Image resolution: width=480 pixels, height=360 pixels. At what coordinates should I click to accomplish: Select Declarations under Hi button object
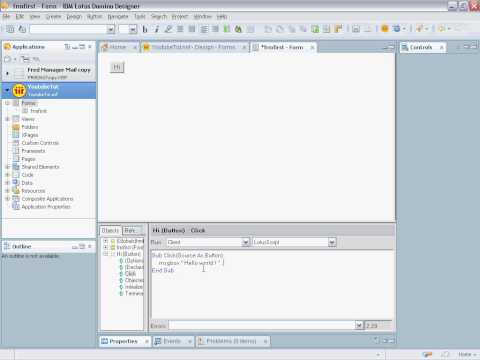pyautogui.click(x=134, y=267)
